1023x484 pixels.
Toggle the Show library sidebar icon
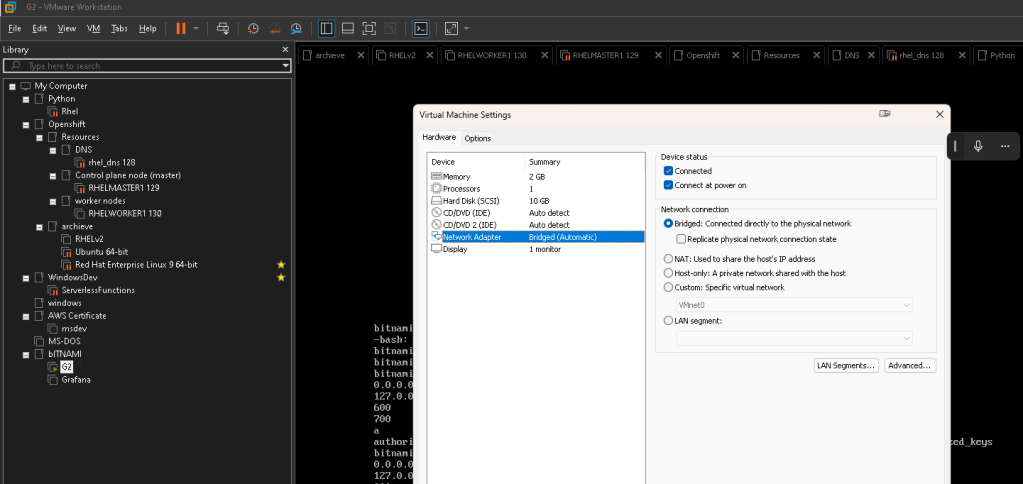pyautogui.click(x=327, y=28)
